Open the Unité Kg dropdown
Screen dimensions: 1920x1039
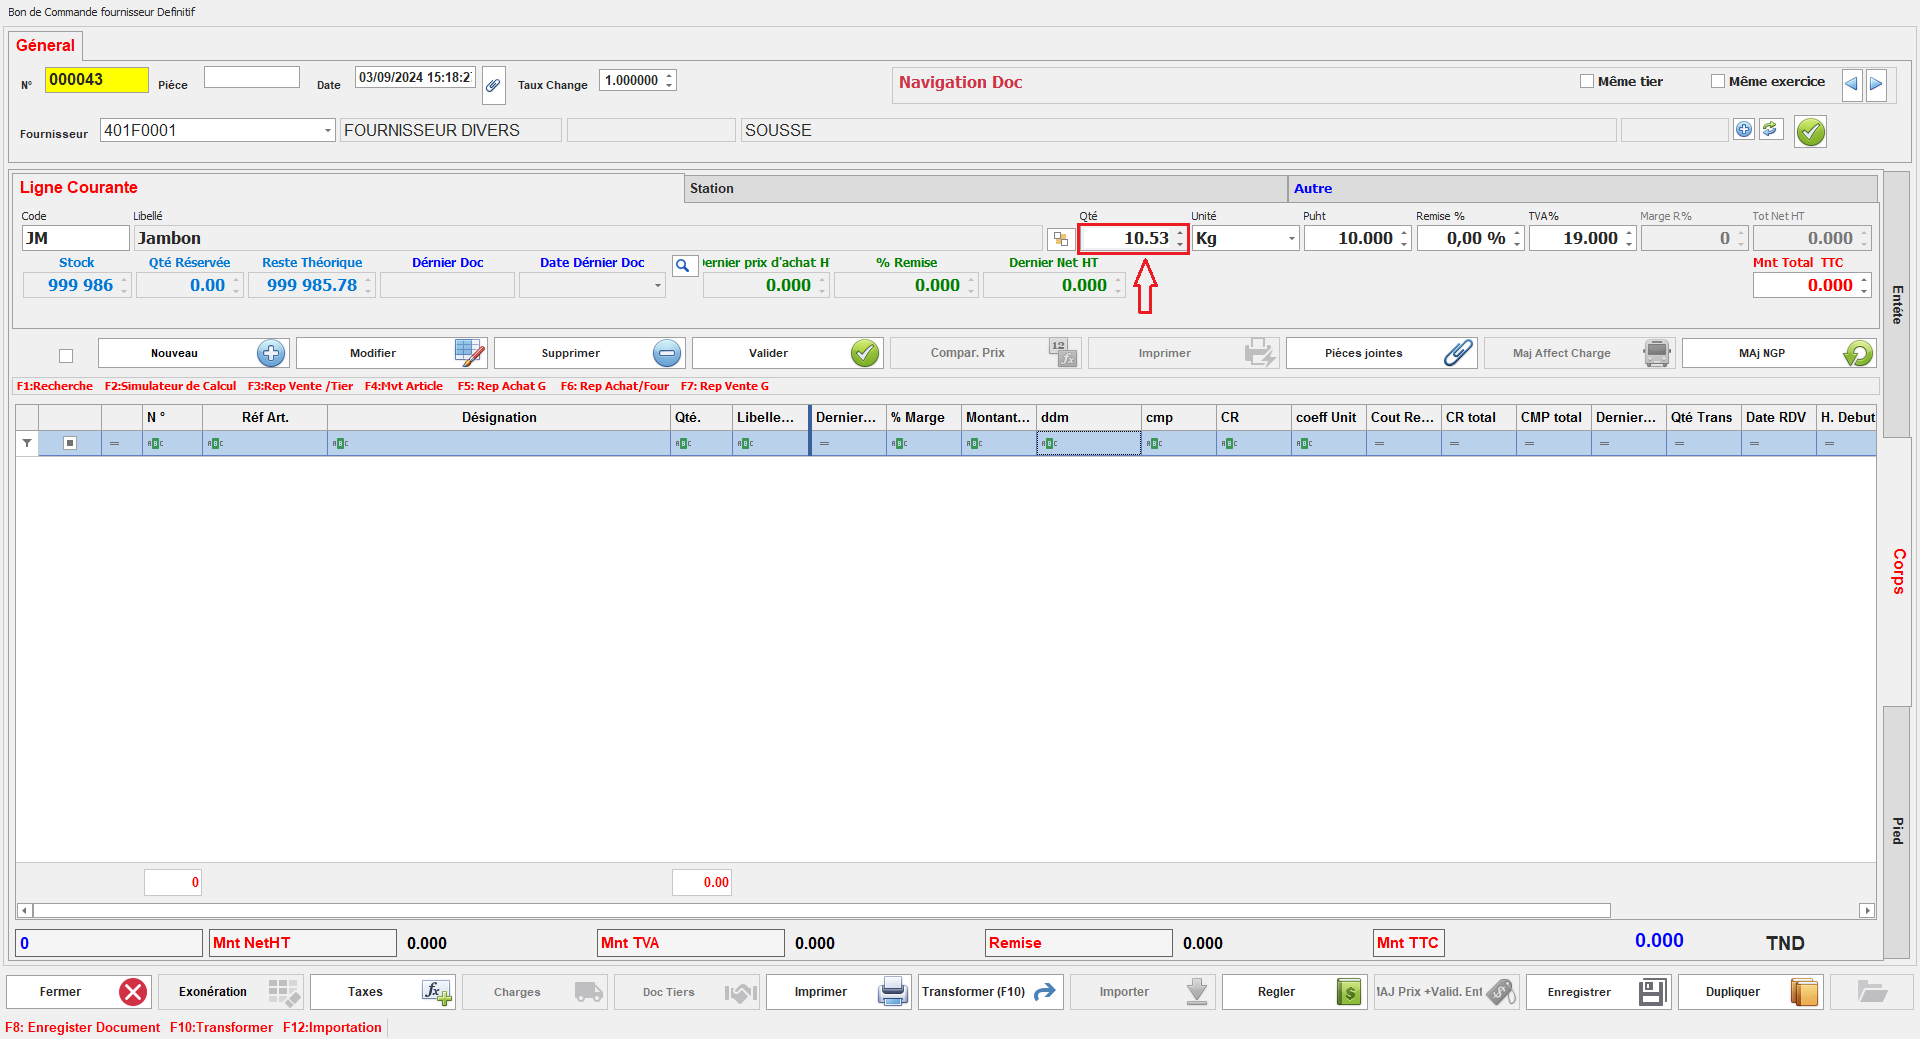pyautogui.click(x=1291, y=239)
